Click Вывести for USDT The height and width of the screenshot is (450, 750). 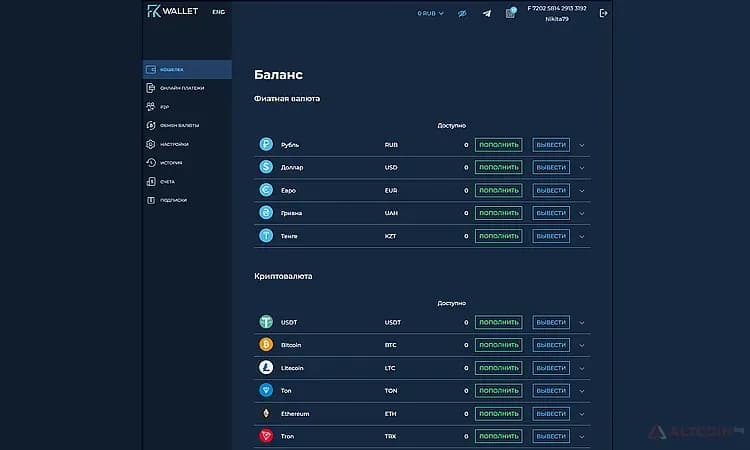pyautogui.click(x=551, y=322)
